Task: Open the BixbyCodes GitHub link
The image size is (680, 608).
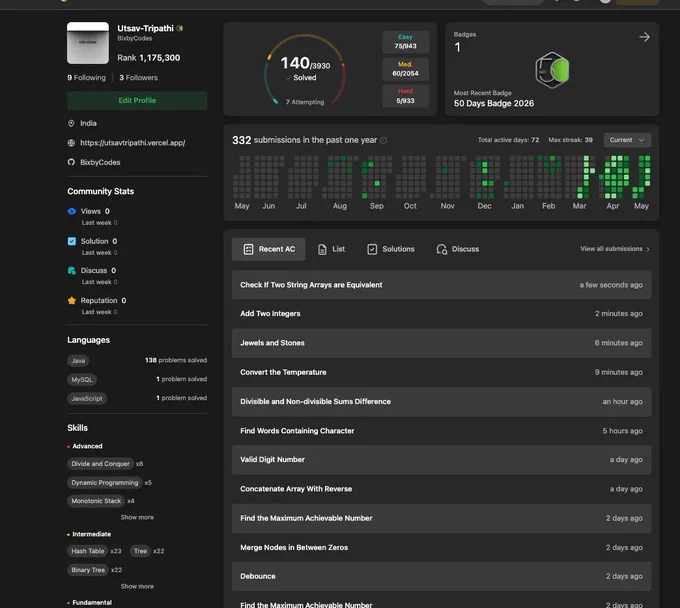Action: click(x=100, y=162)
